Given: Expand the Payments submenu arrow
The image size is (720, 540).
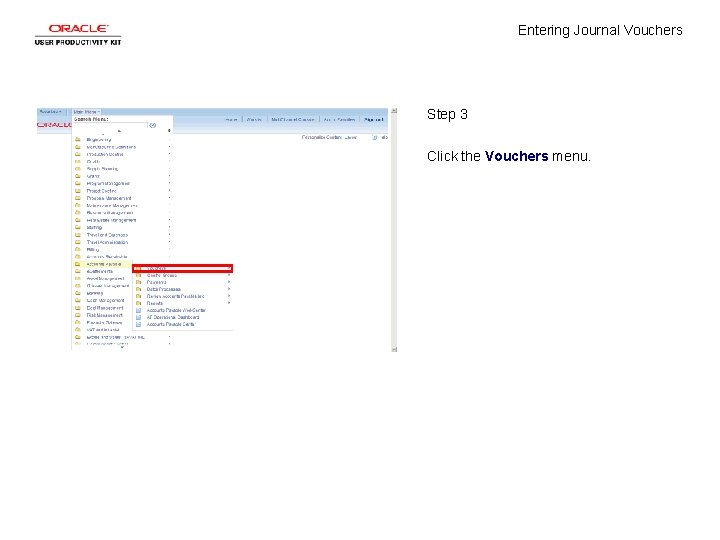Looking at the screenshot, I should tap(229, 282).
